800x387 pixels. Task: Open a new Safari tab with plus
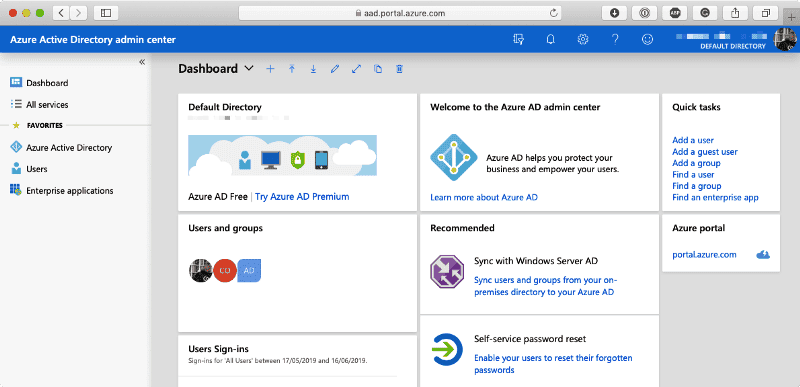791,16
